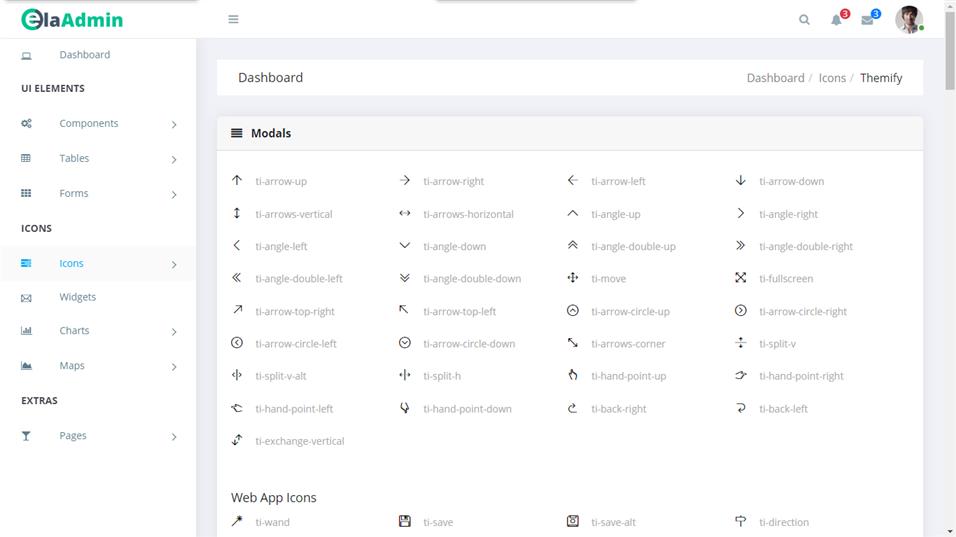This screenshot has height=537, width=956.
Task: Open the notifications bell icon
Action: point(836,20)
